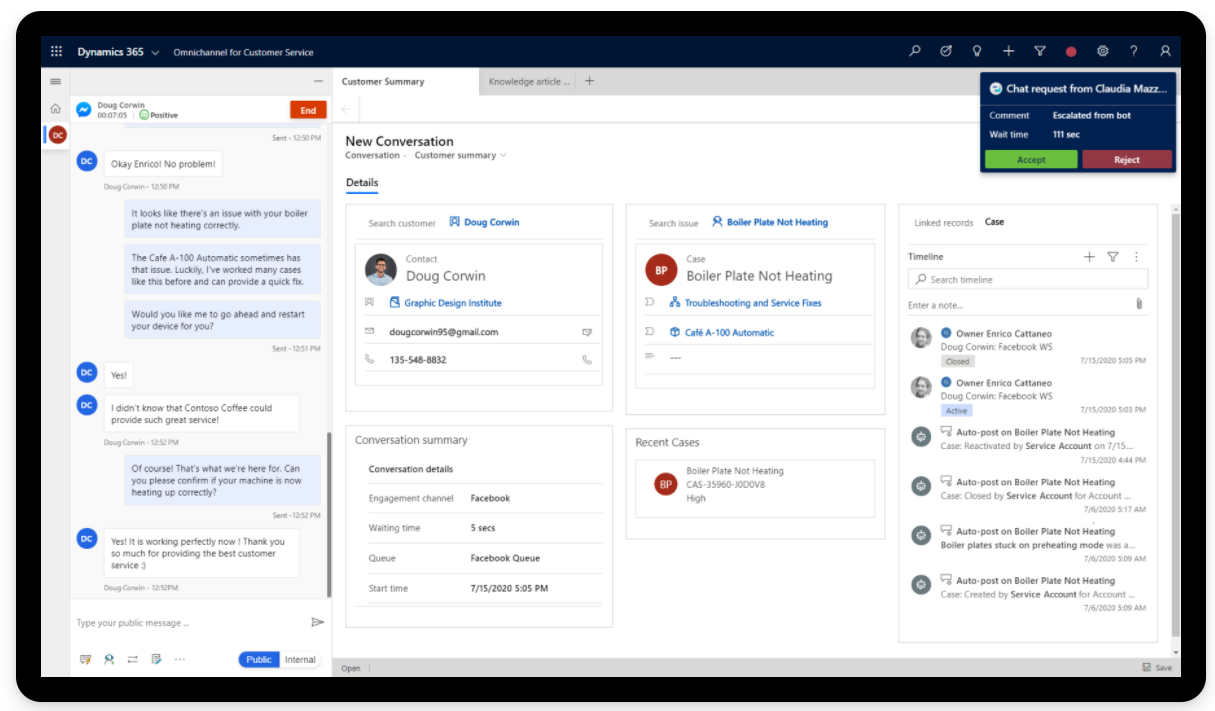Viewport: 1215px width, 711px height.
Task: Open timeline more commands vertical dots
Action: tap(1136, 257)
